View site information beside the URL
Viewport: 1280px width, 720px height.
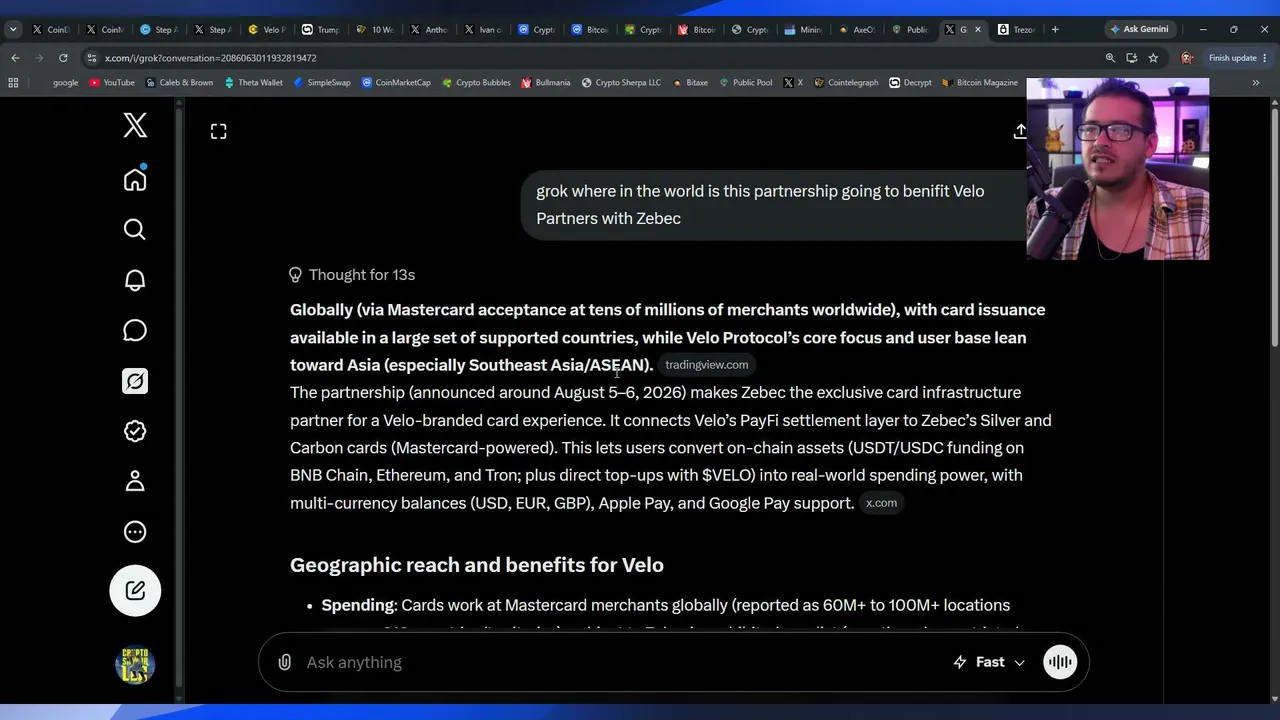[92, 58]
